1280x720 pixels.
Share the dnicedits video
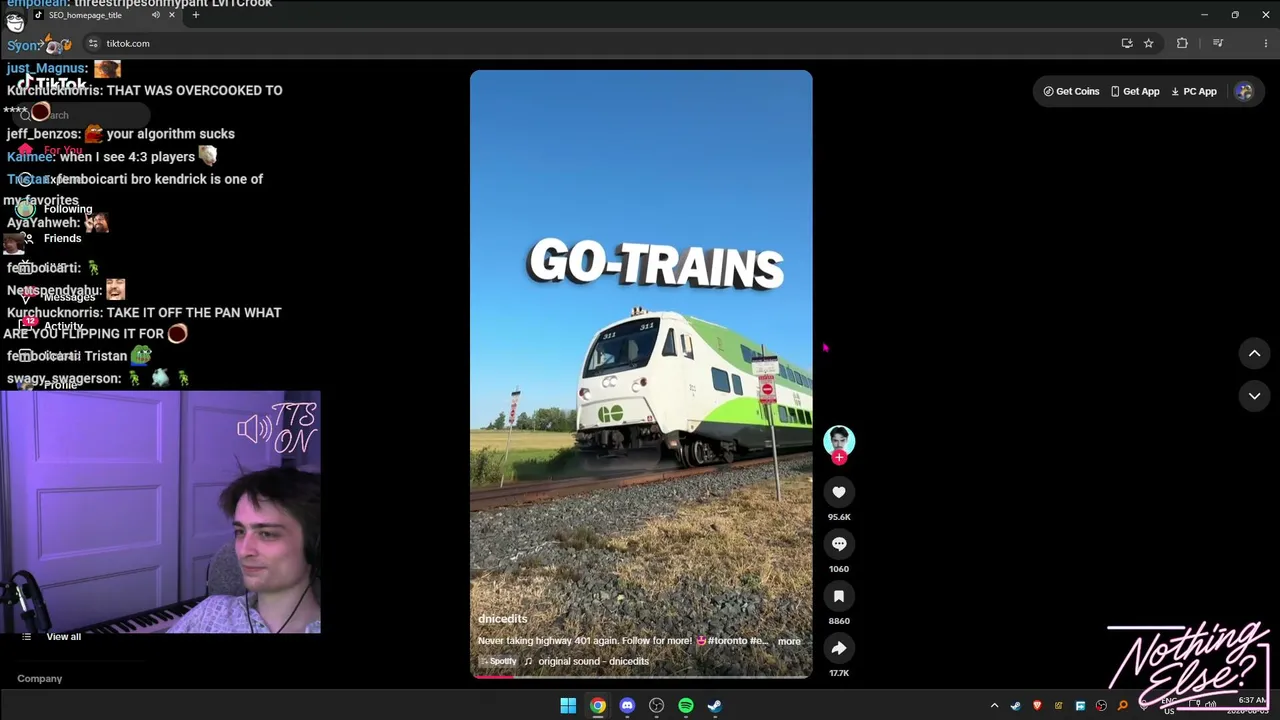click(x=839, y=648)
